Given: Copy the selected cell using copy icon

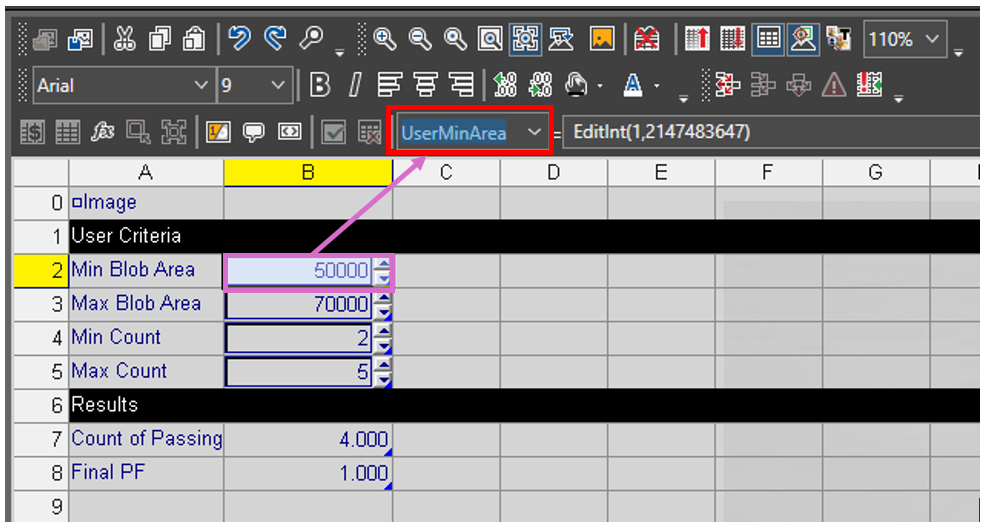Looking at the screenshot, I should coord(160,40).
